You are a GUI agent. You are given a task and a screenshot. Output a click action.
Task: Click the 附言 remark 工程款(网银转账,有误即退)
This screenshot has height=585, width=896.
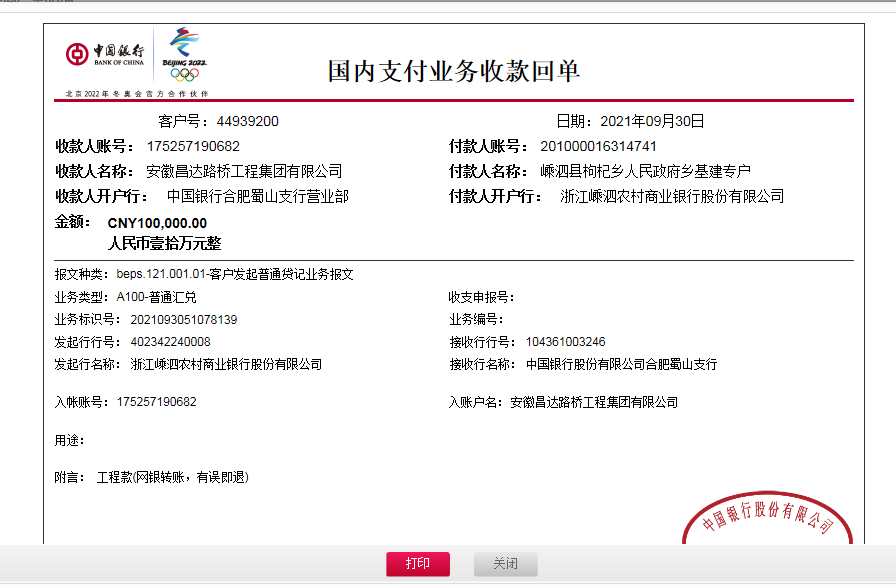click(172, 478)
